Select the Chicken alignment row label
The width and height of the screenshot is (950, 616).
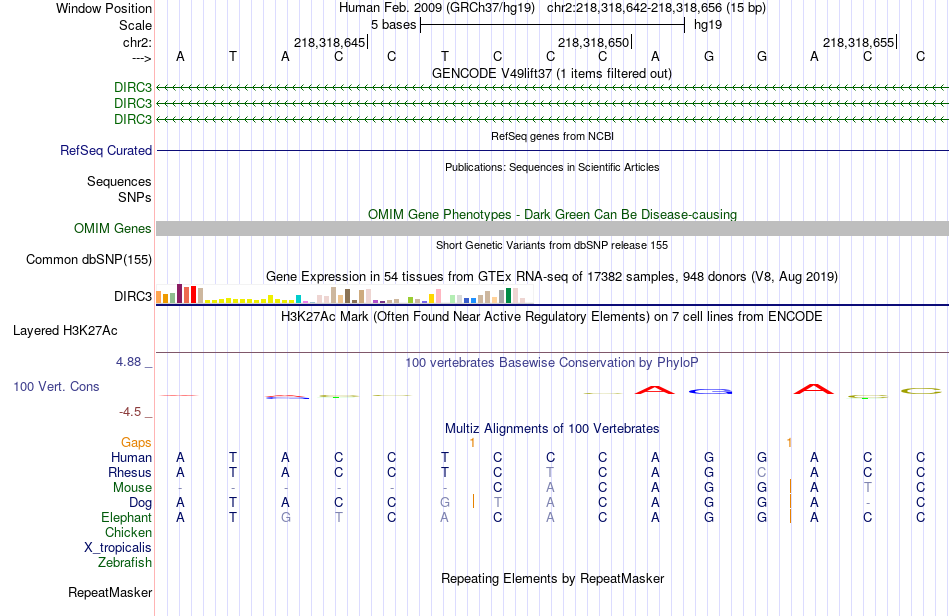128,532
